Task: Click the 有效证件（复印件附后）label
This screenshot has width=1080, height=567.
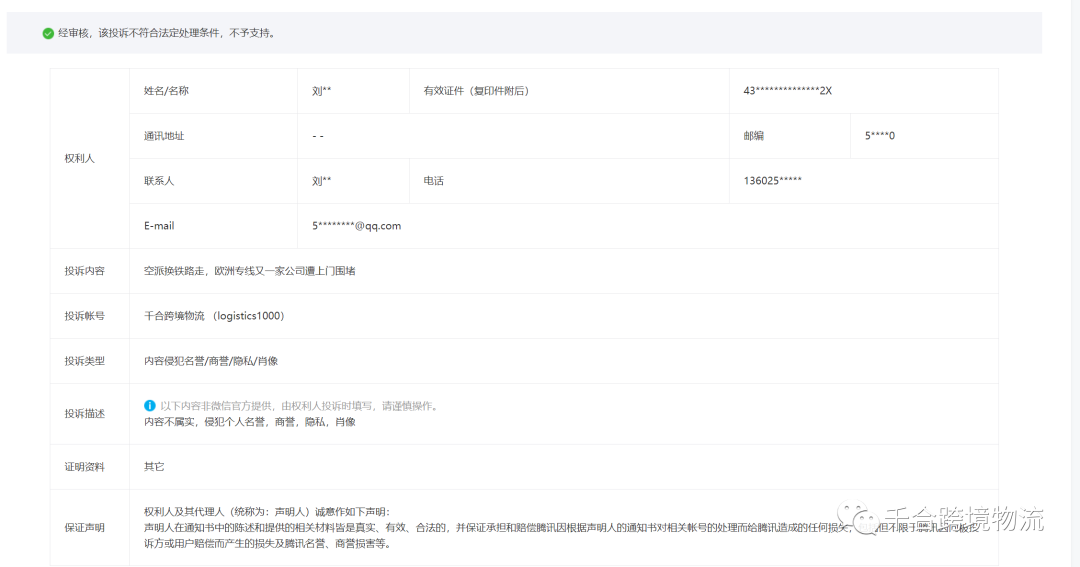Action: [476, 91]
